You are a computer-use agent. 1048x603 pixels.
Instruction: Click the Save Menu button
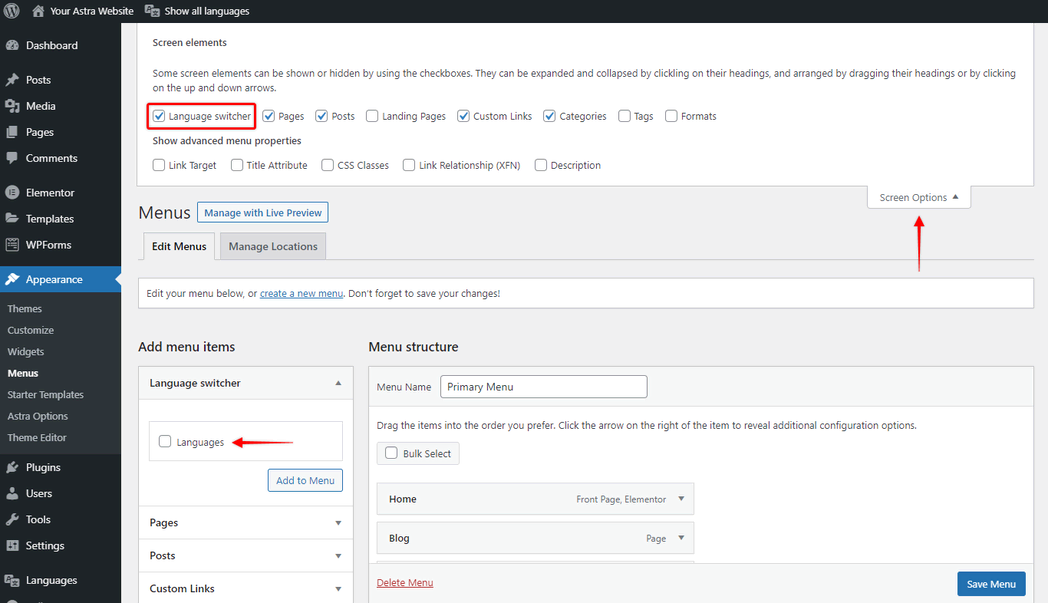(991, 583)
